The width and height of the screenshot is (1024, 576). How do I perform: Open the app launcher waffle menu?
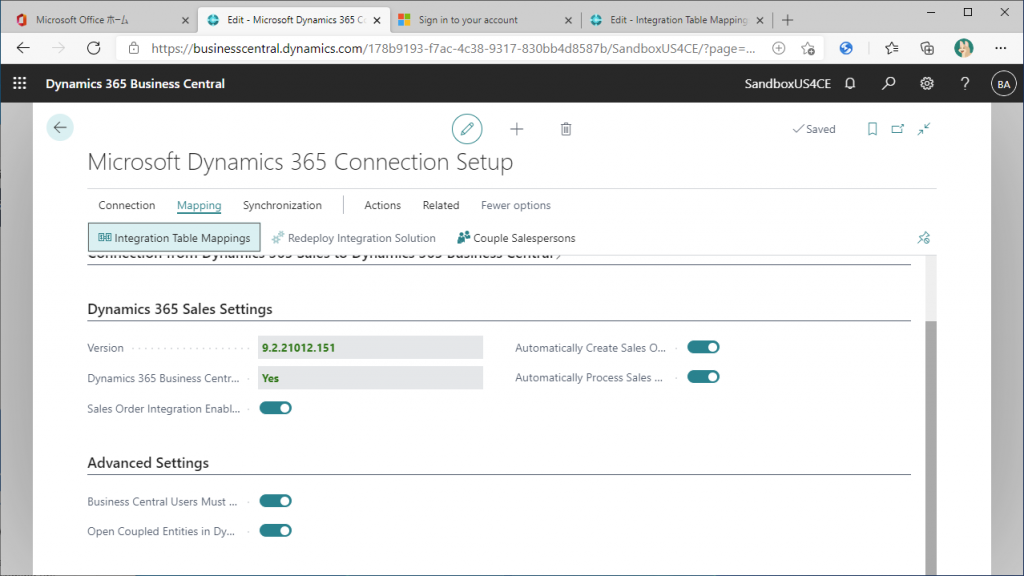pyautogui.click(x=20, y=84)
